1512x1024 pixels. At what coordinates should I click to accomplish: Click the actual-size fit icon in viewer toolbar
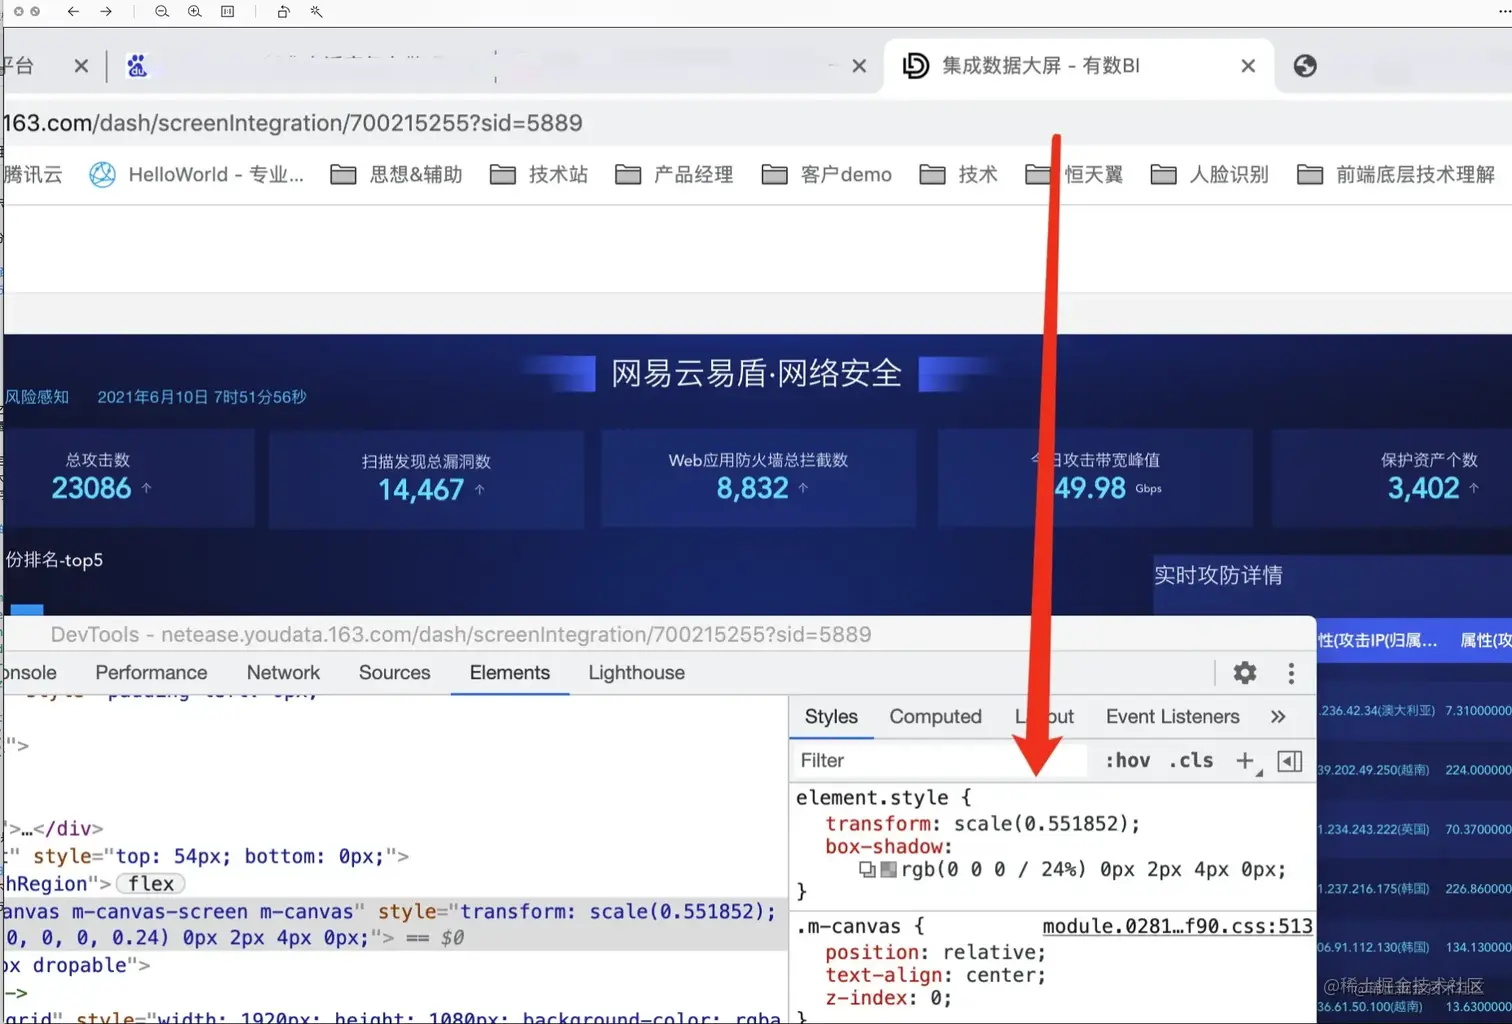click(228, 12)
